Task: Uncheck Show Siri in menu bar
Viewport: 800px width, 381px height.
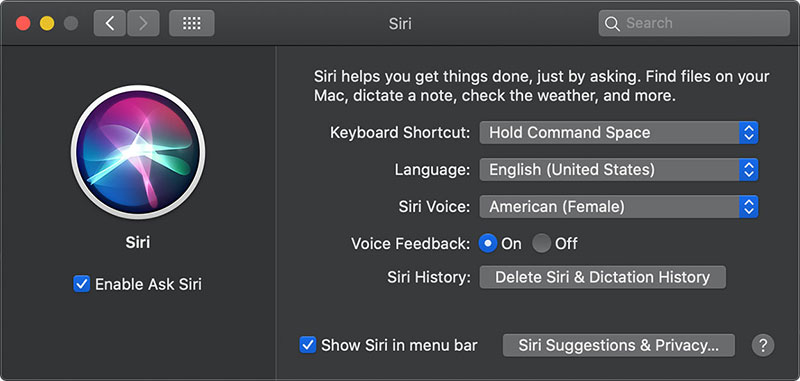Action: (308, 345)
